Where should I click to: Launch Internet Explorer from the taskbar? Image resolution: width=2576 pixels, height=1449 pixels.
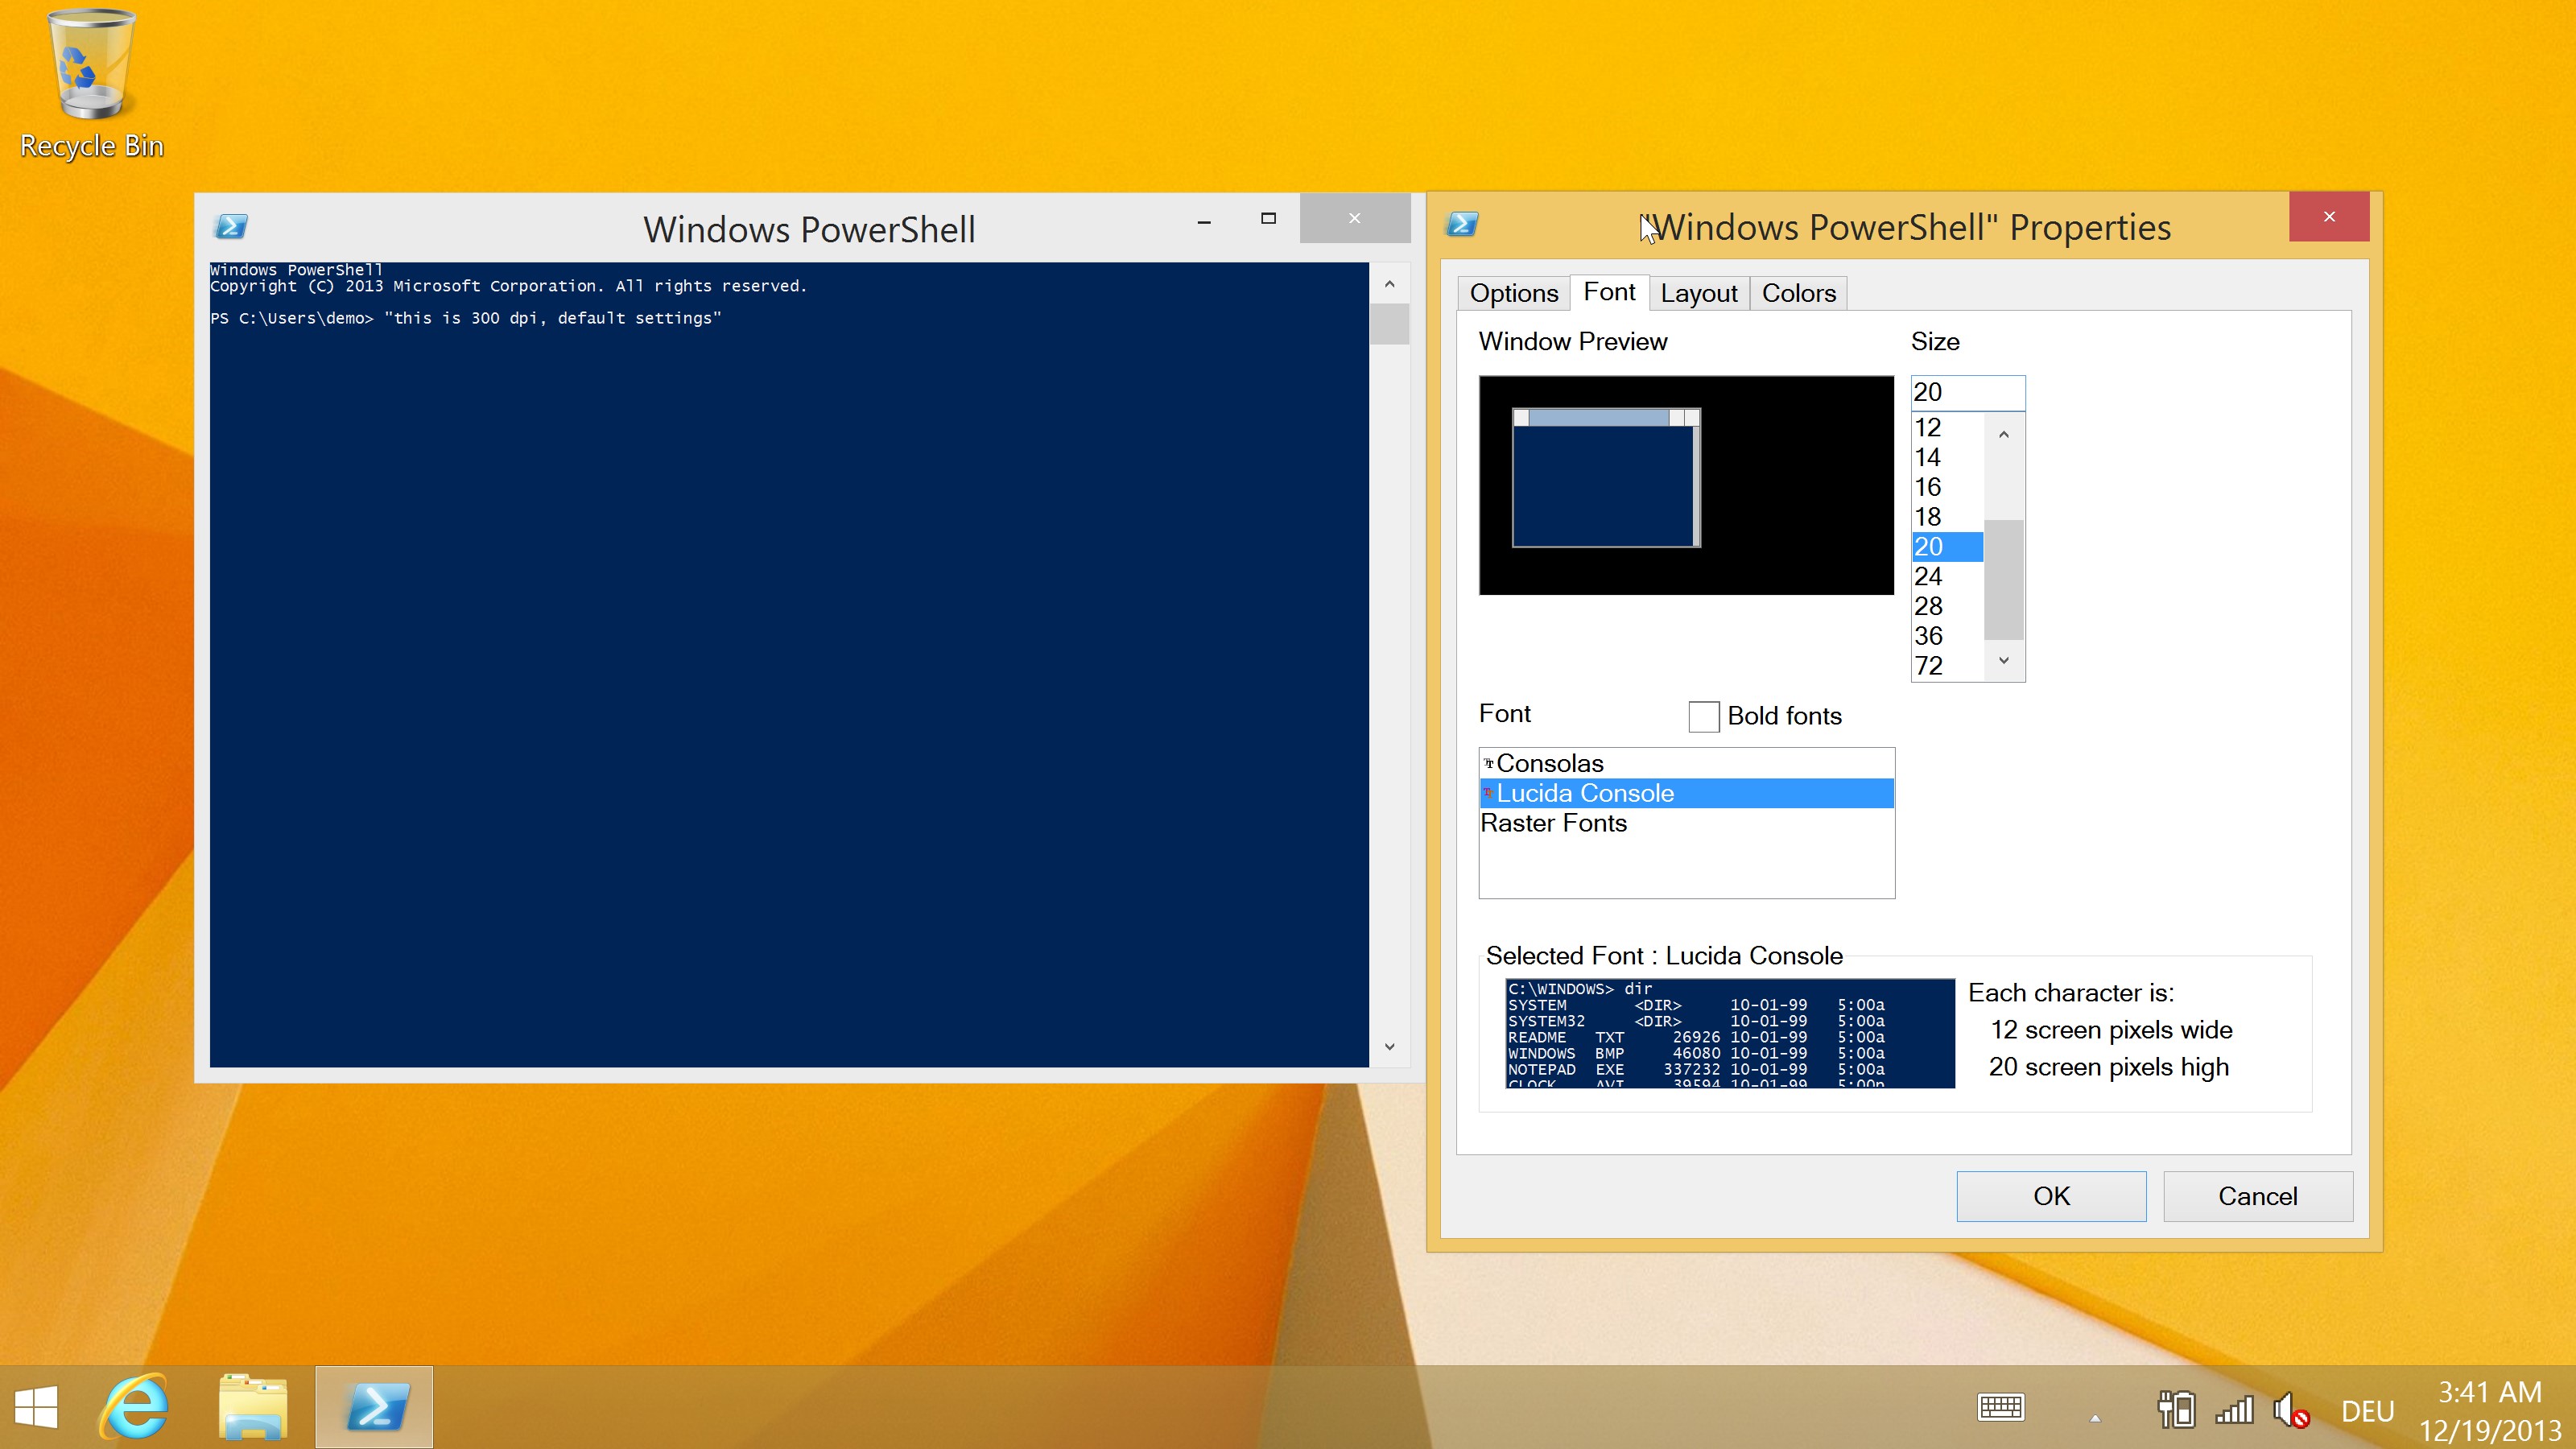(x=134, y=1407)
